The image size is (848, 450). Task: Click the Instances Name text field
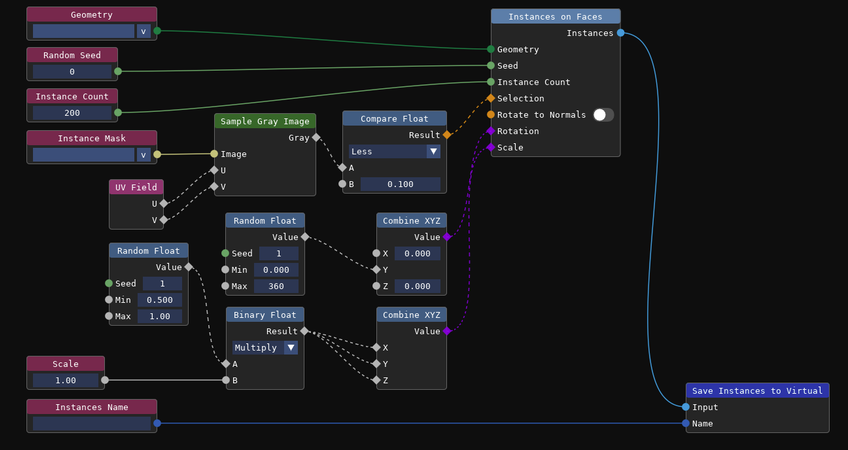[91, 423]
